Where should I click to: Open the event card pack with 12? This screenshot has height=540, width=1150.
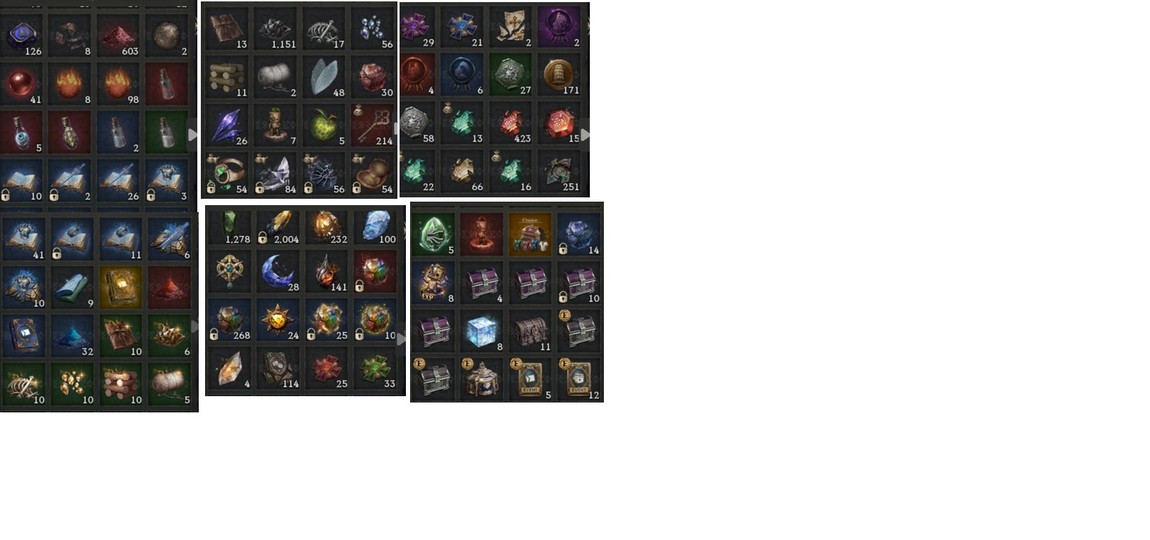click(x=579, y=379)
